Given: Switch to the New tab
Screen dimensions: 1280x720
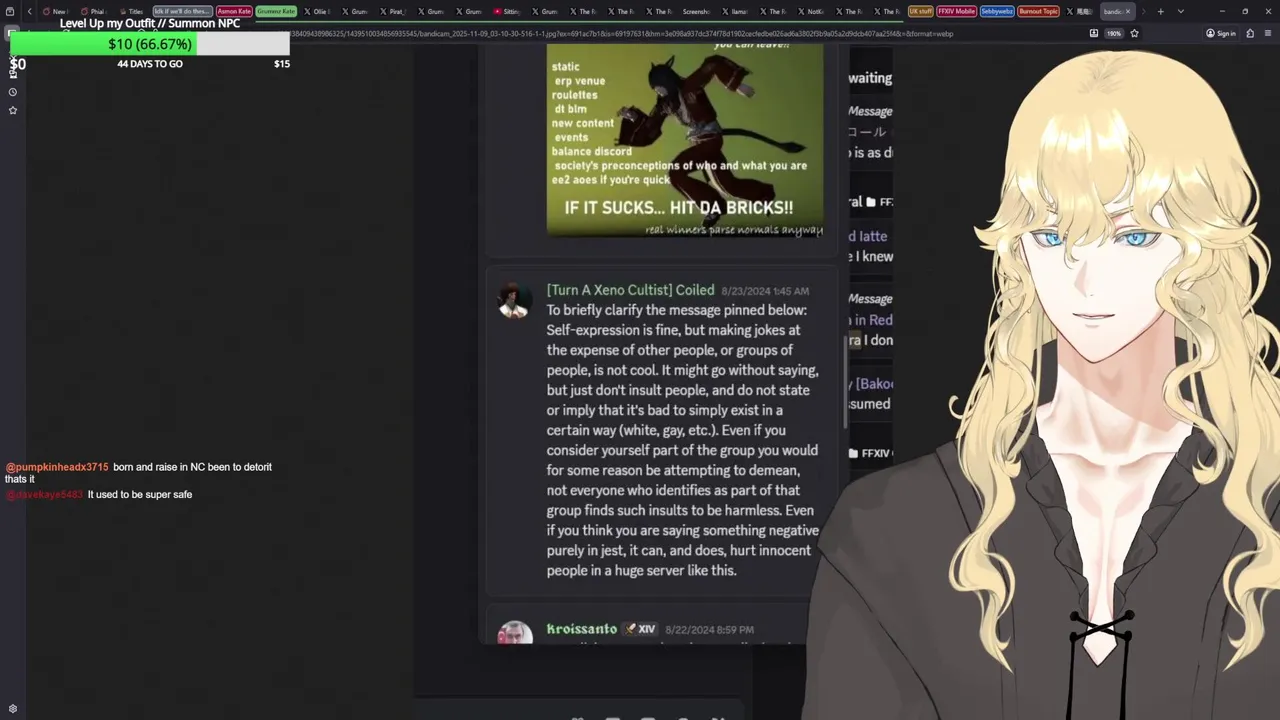Looking at the screenshot, I should (x=55, y=11).
